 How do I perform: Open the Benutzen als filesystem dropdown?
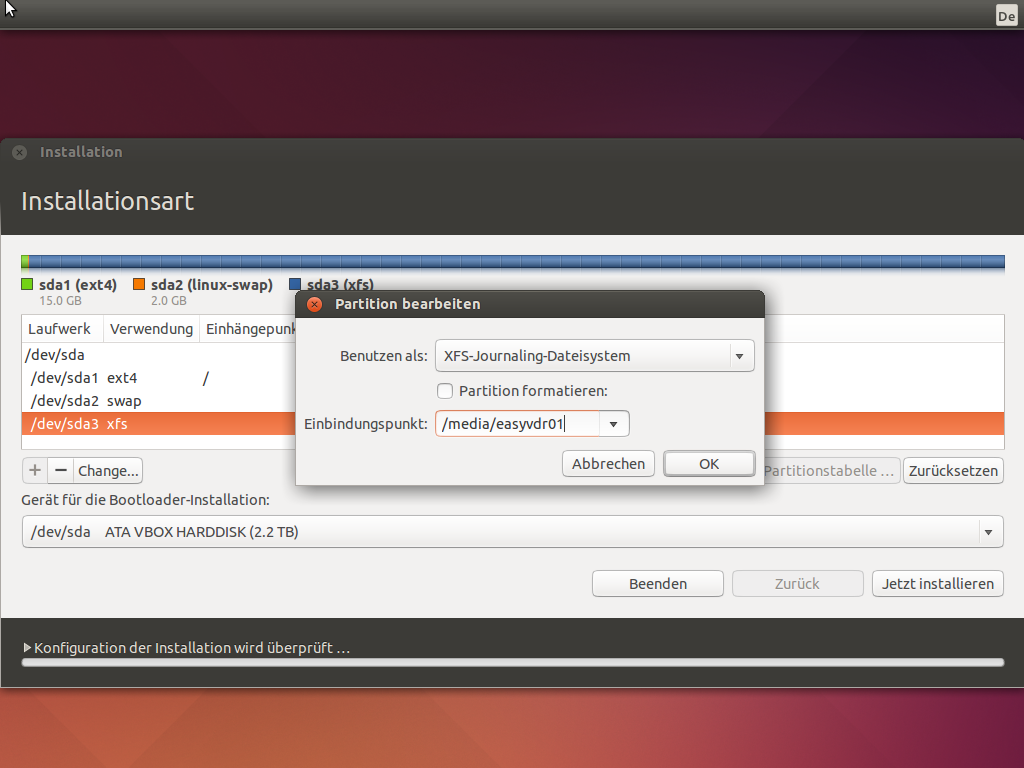pos(593,356)
